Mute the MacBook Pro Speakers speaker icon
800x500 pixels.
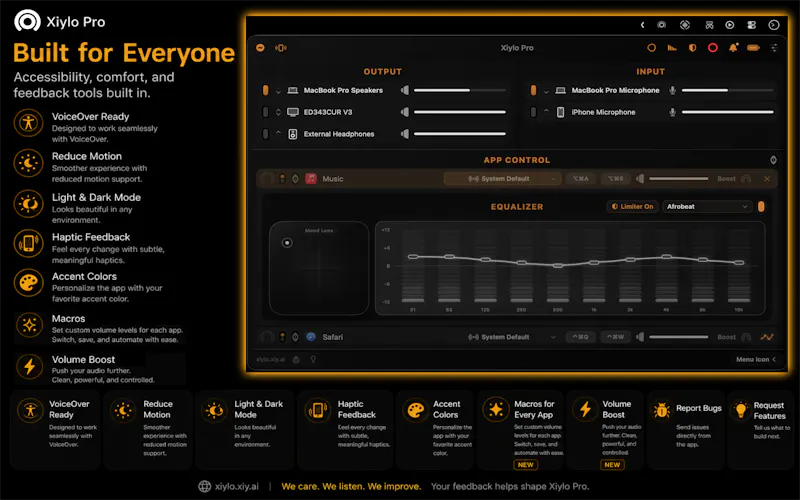[x=405, y=90]
